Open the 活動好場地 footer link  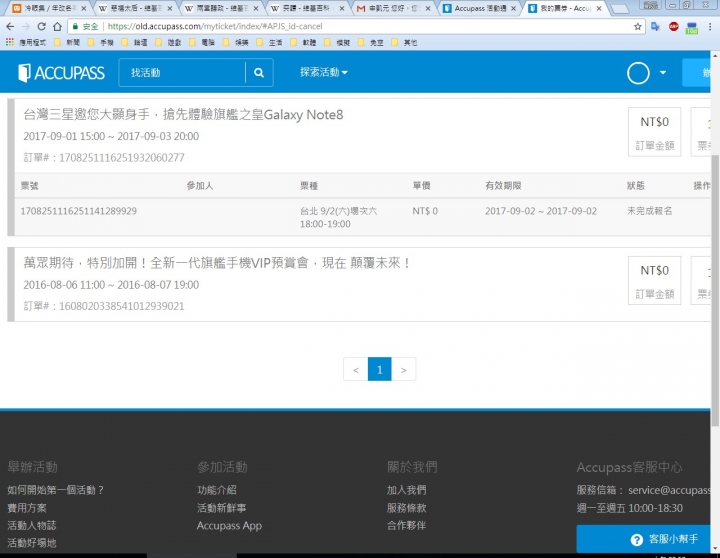pos(31,543)
